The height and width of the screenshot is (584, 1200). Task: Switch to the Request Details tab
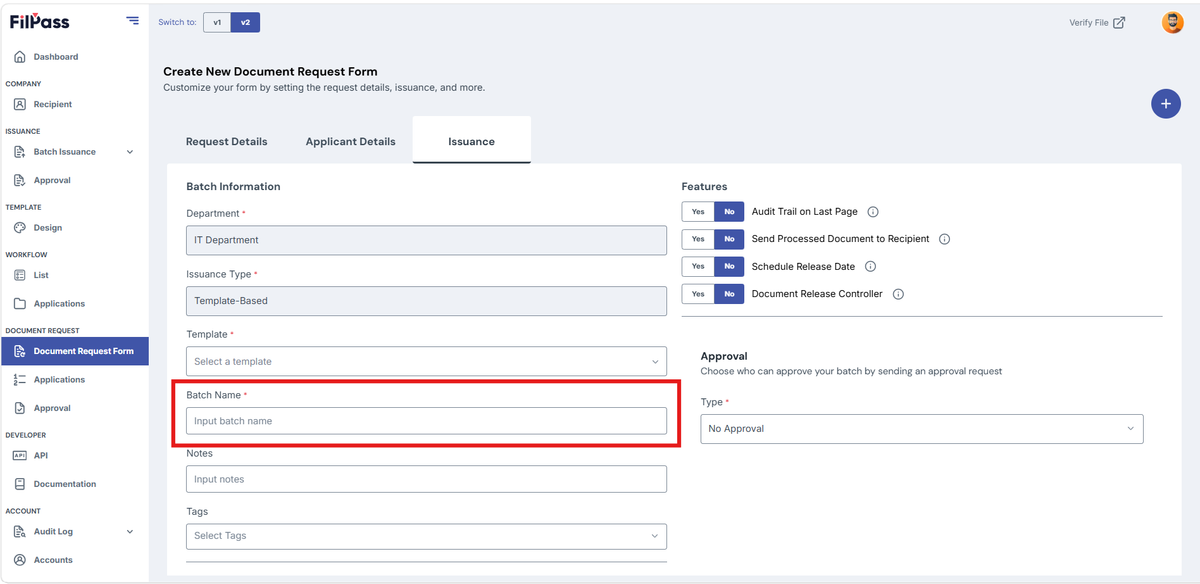[227, 142]
